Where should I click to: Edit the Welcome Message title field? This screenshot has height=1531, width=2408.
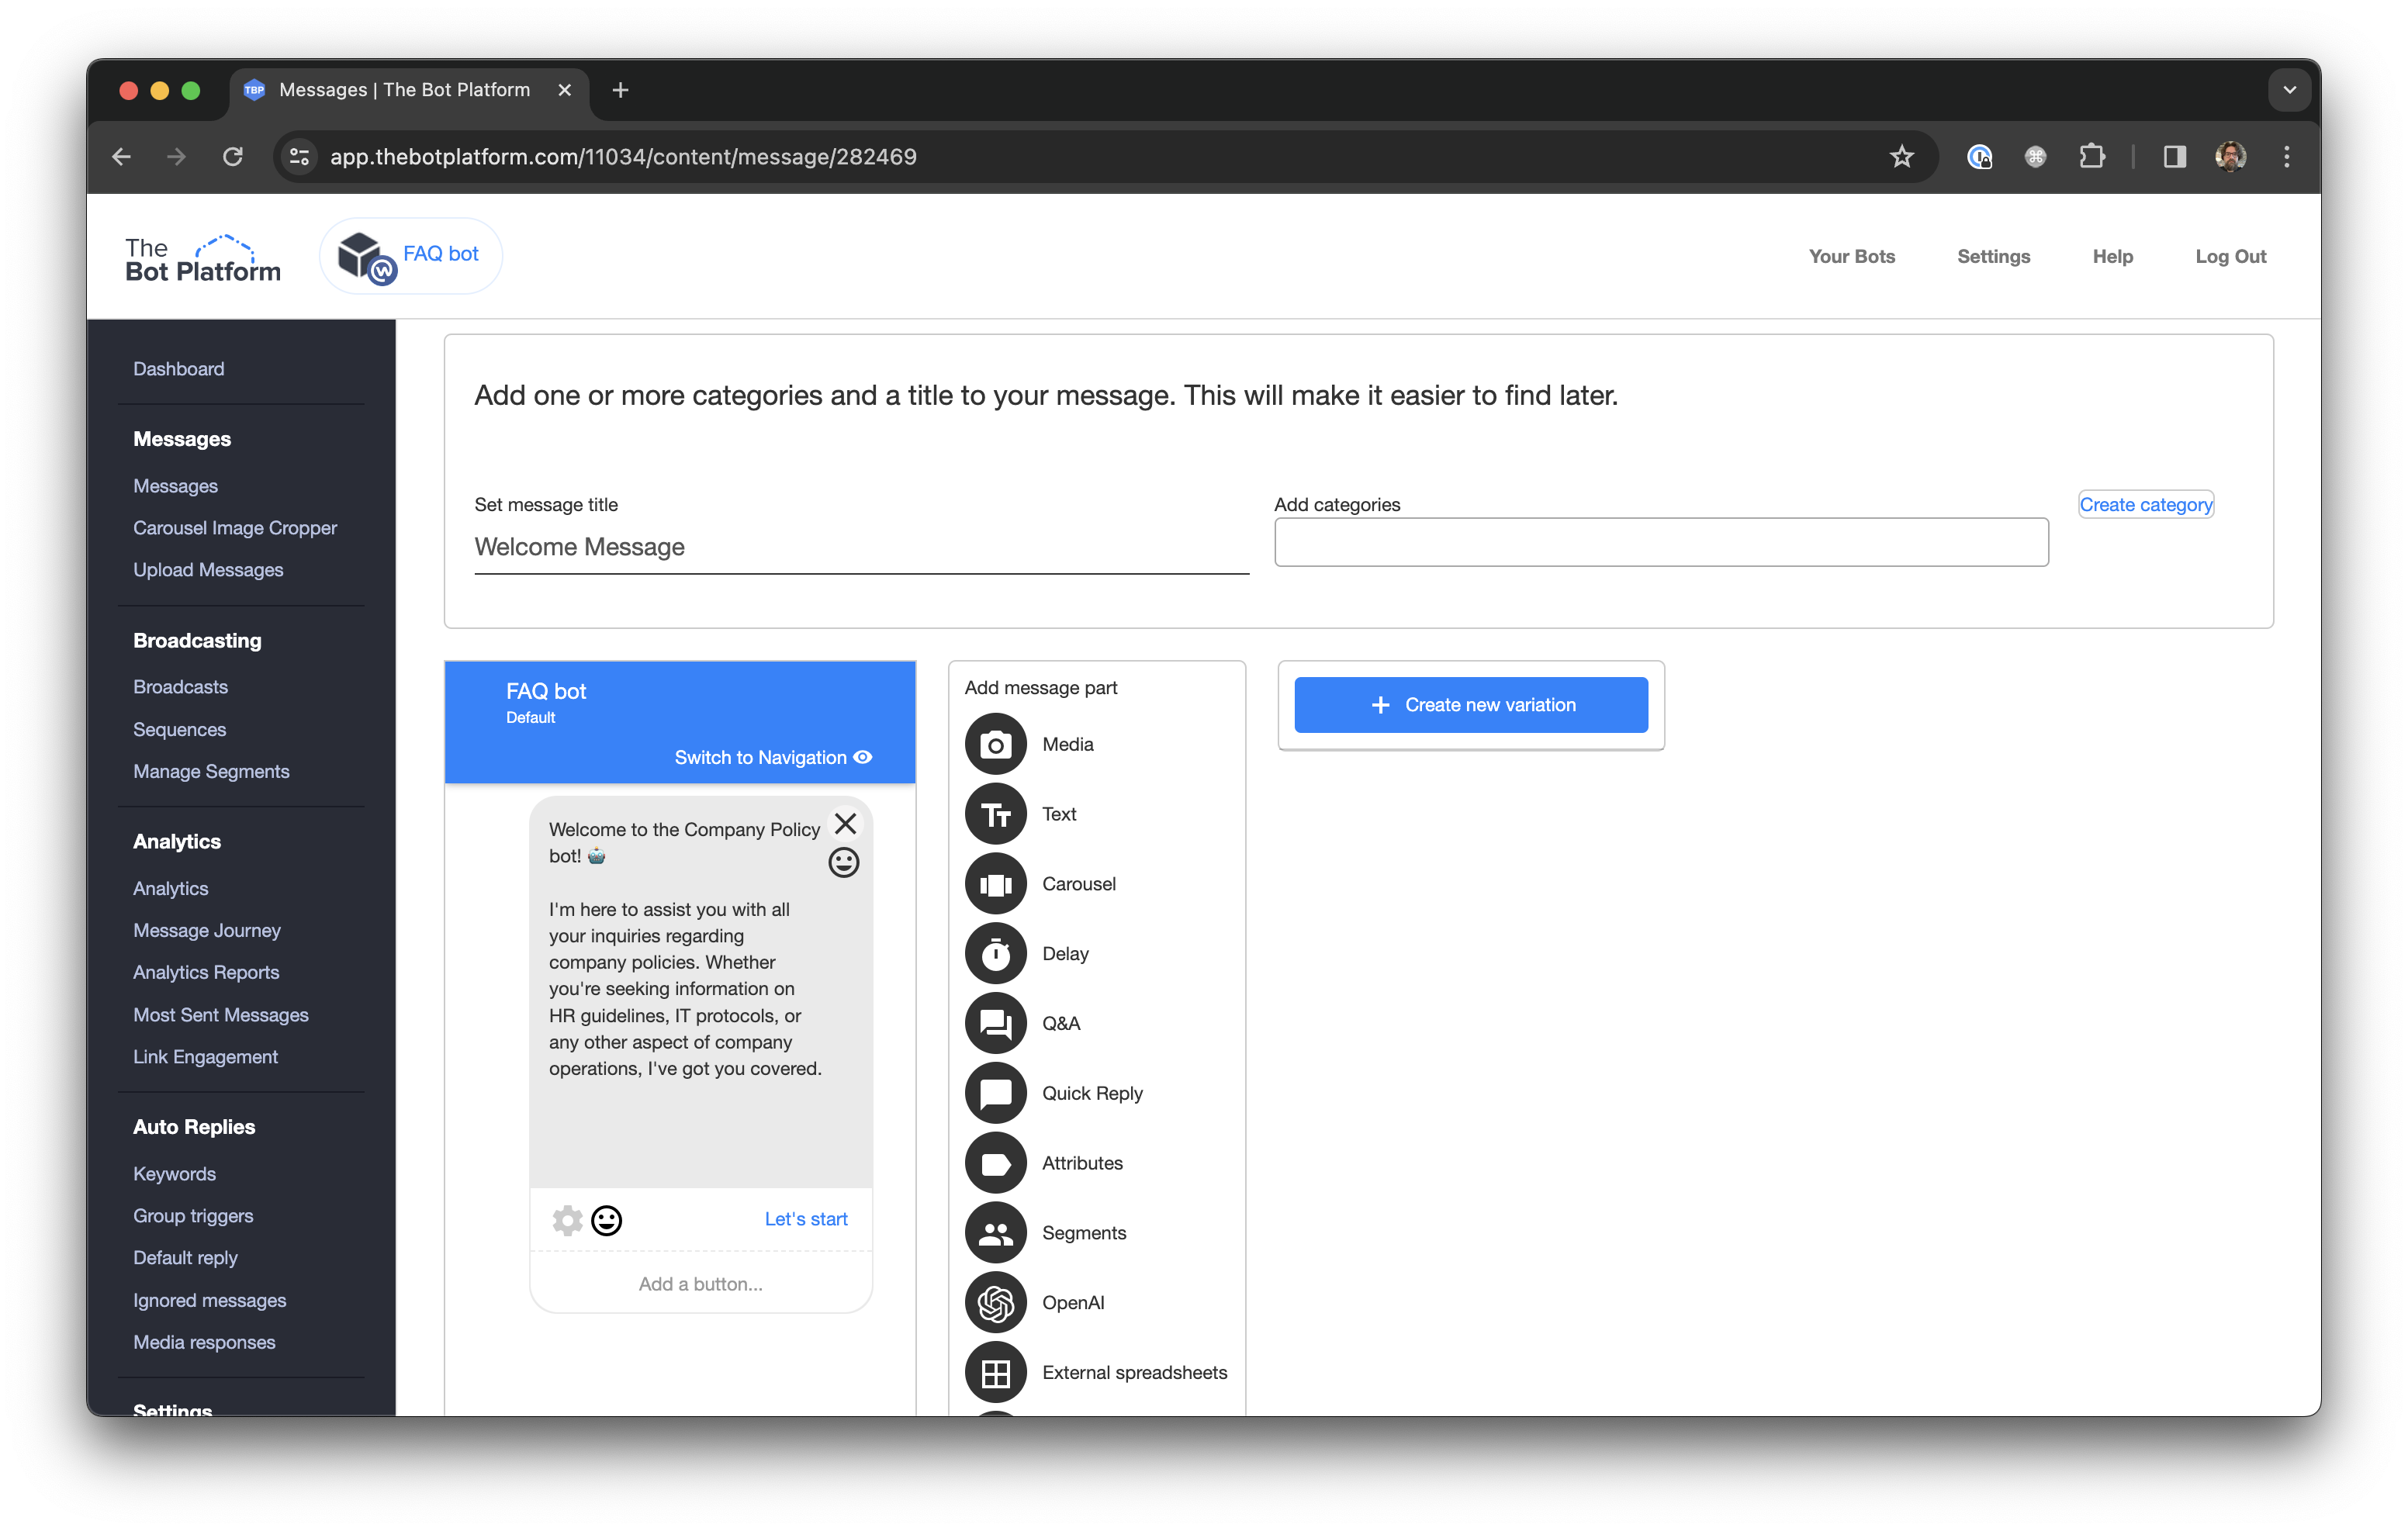(x=861, y=547)
